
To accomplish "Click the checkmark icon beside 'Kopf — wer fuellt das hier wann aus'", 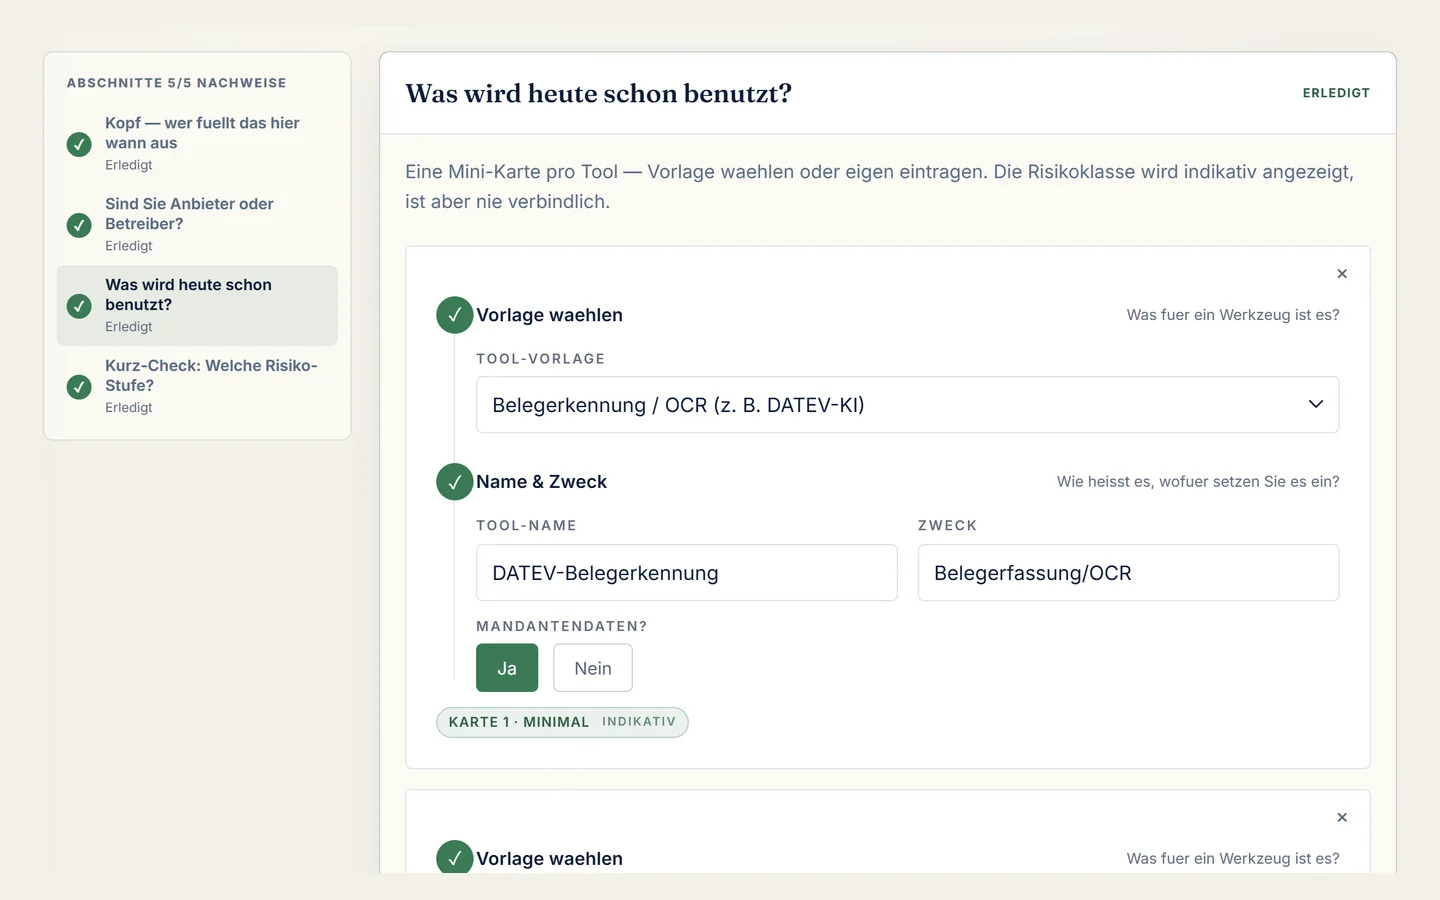I will [79, 144].
